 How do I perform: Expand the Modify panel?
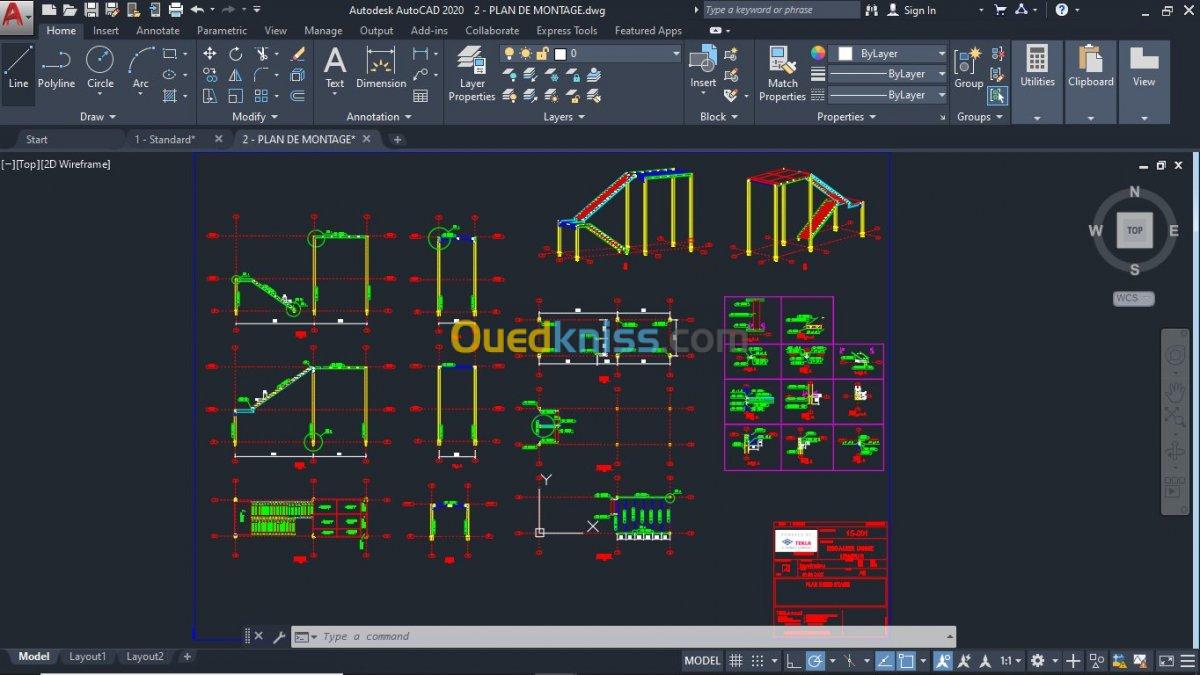click(254, 117)
